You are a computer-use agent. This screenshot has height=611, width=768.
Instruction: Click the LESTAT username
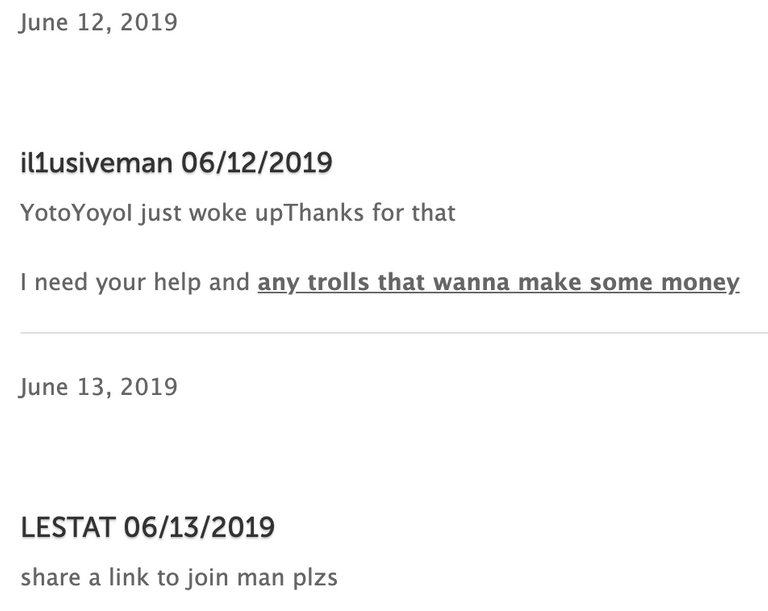68,527
